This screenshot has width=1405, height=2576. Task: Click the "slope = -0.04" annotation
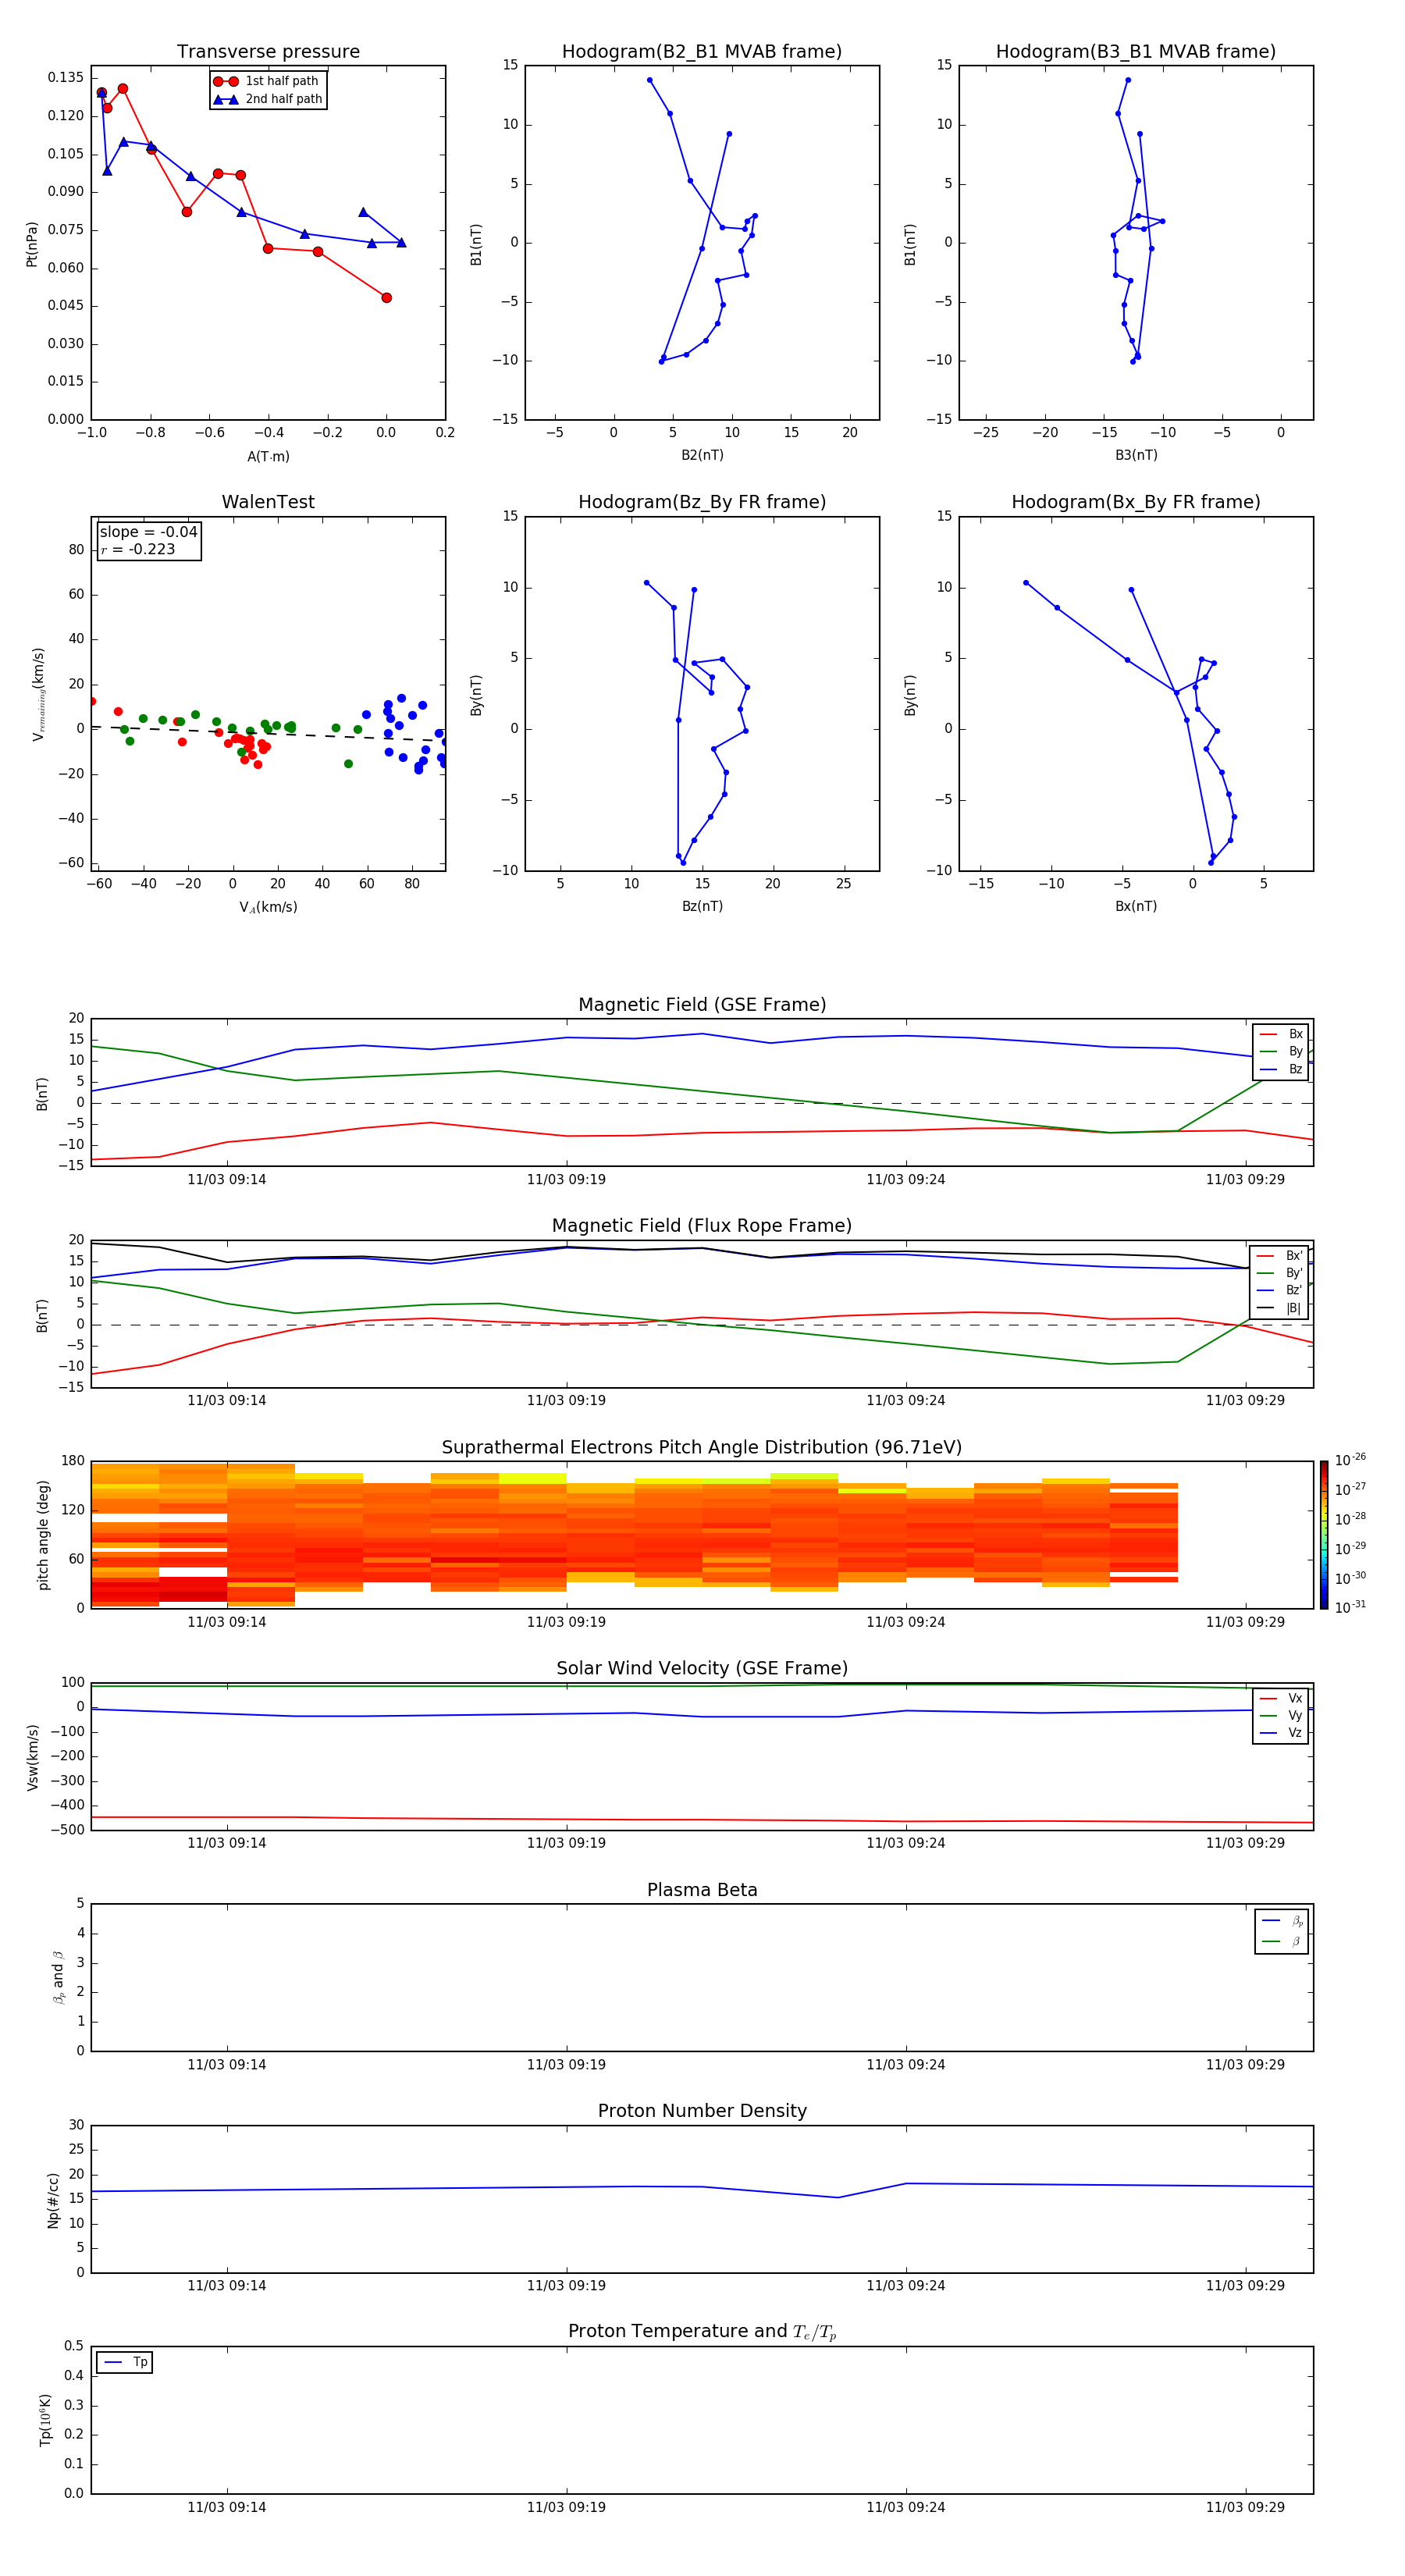coord(149,532)
